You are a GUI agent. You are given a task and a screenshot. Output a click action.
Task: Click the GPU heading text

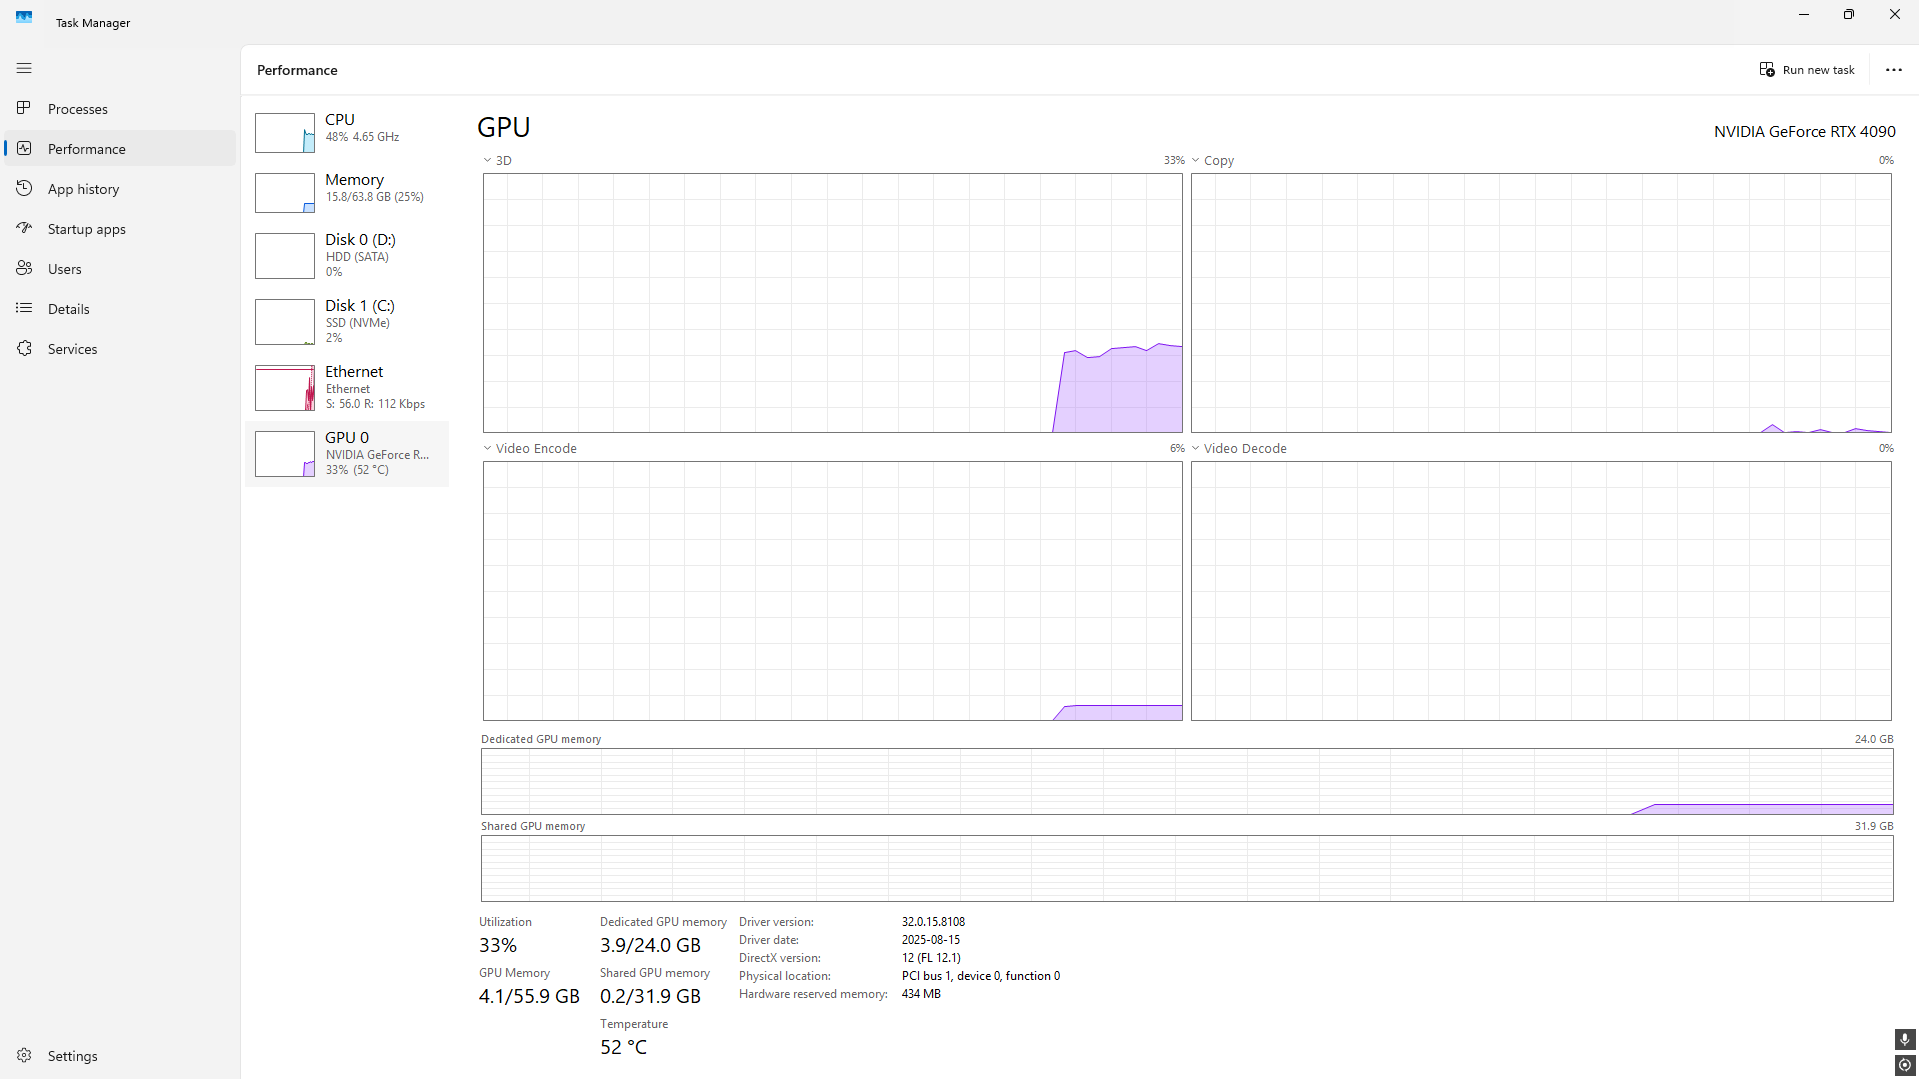(503, 127)
